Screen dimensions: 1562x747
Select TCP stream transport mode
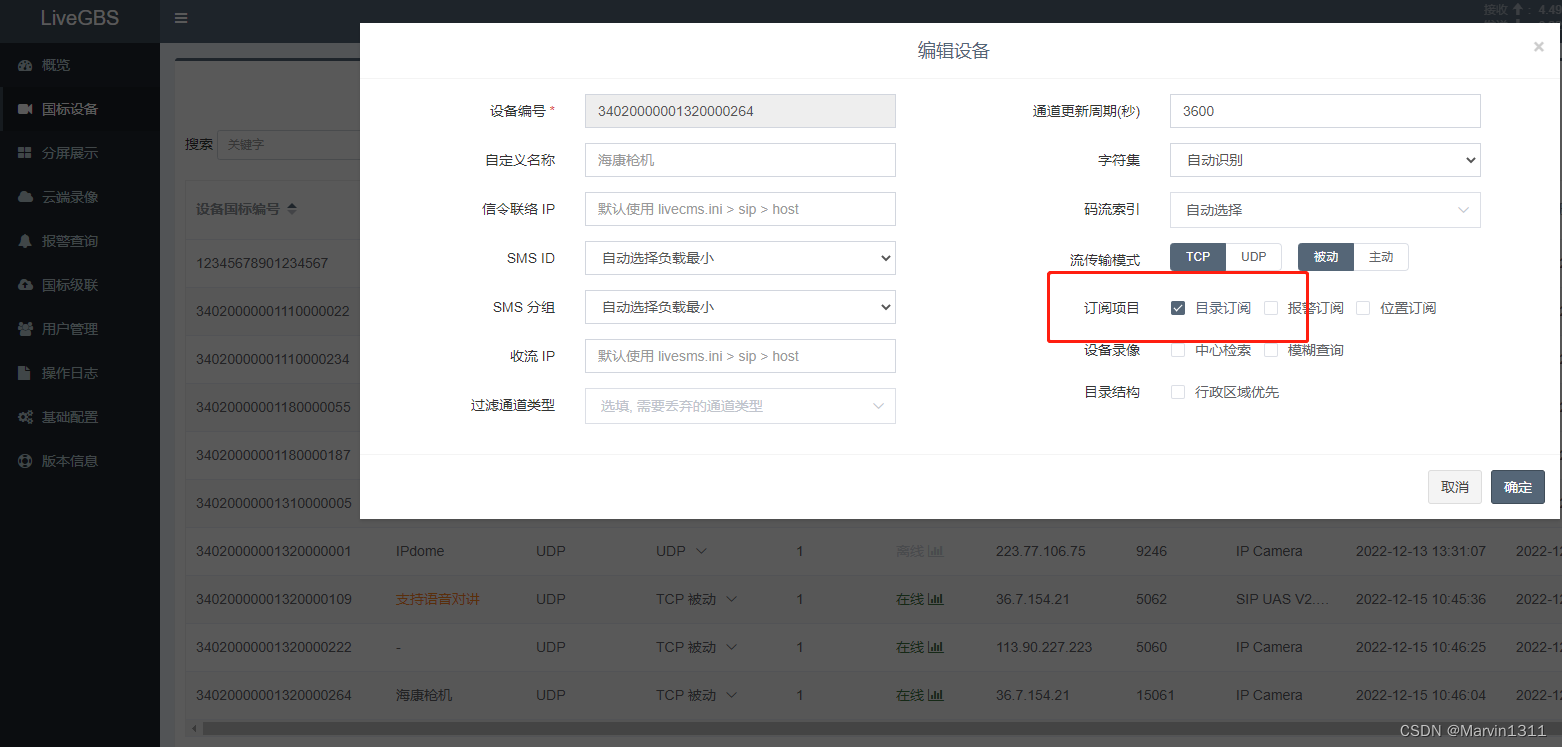tap(1198, 257)
